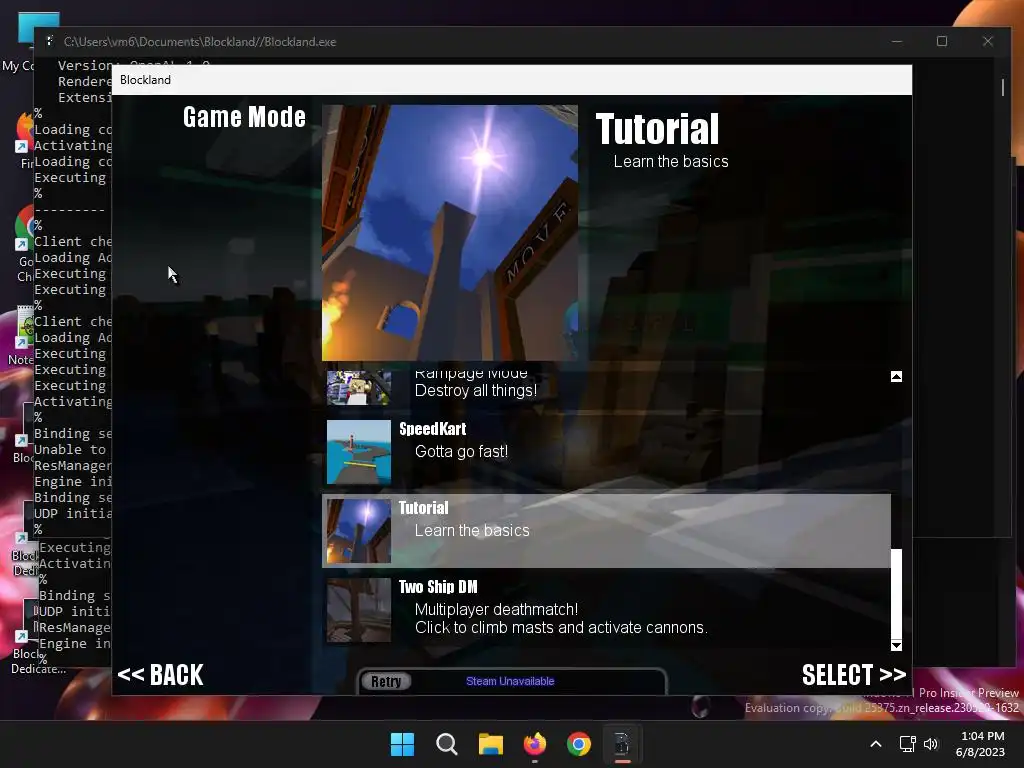Viewport: 1024px width, 768px height.
Task: Launch Chrome from the taskbar
Action: (579, 744)
